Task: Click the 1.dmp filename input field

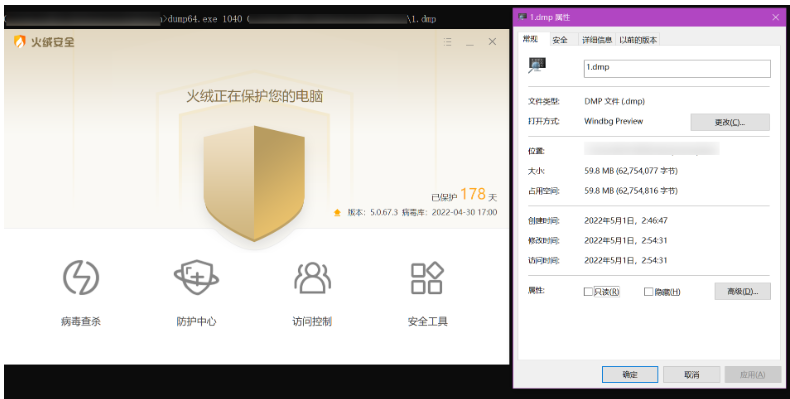Action: pos(677,69)
